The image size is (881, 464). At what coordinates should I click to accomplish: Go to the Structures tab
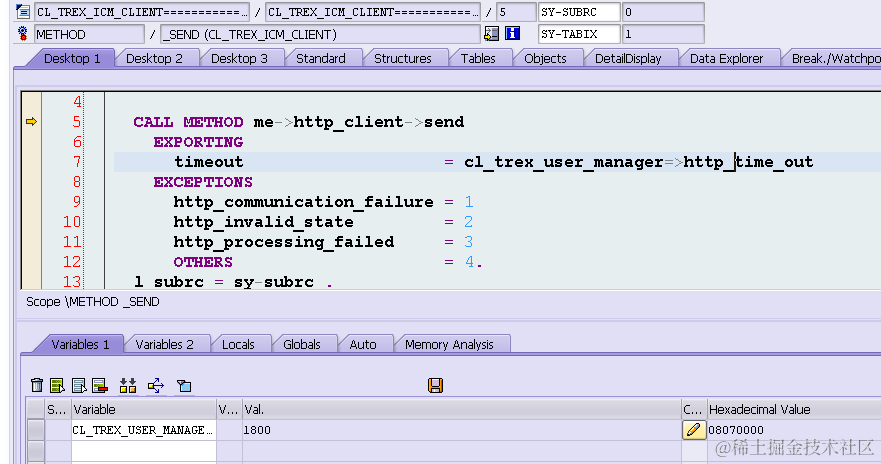[403, 58]
